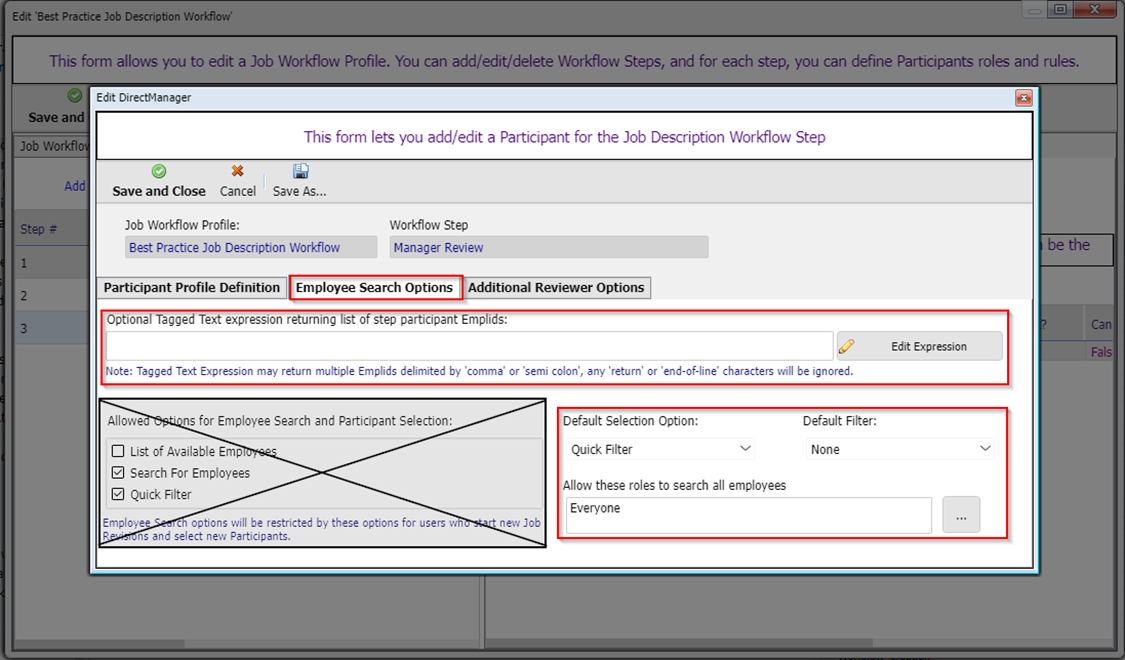Toggle the Quick Filter checkbox
Viewport: 1125px width, 660px height.
click(x=119, y=495)
